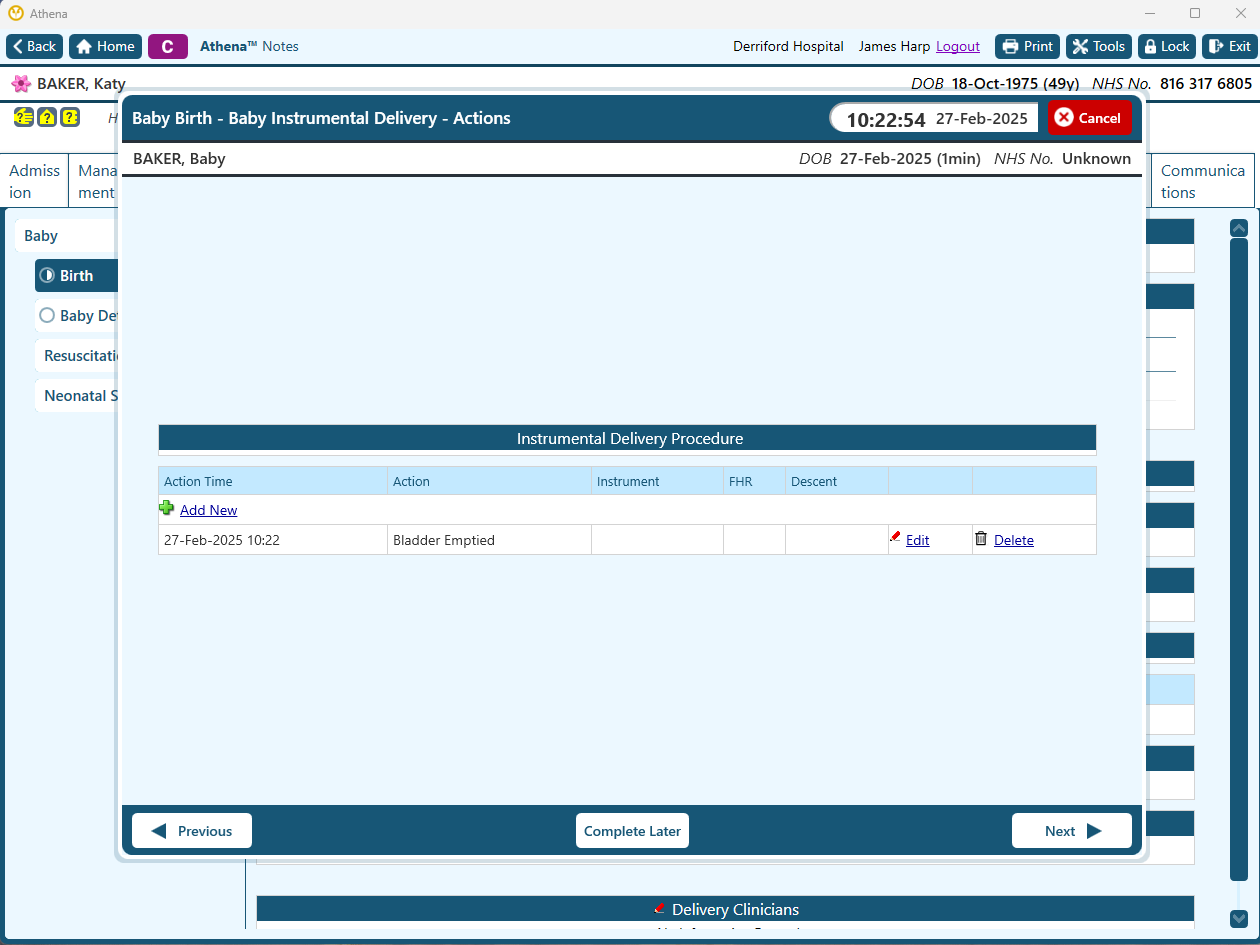
Task: Click the patient name BAKER, Katy
Action: [x=81, y=84]
